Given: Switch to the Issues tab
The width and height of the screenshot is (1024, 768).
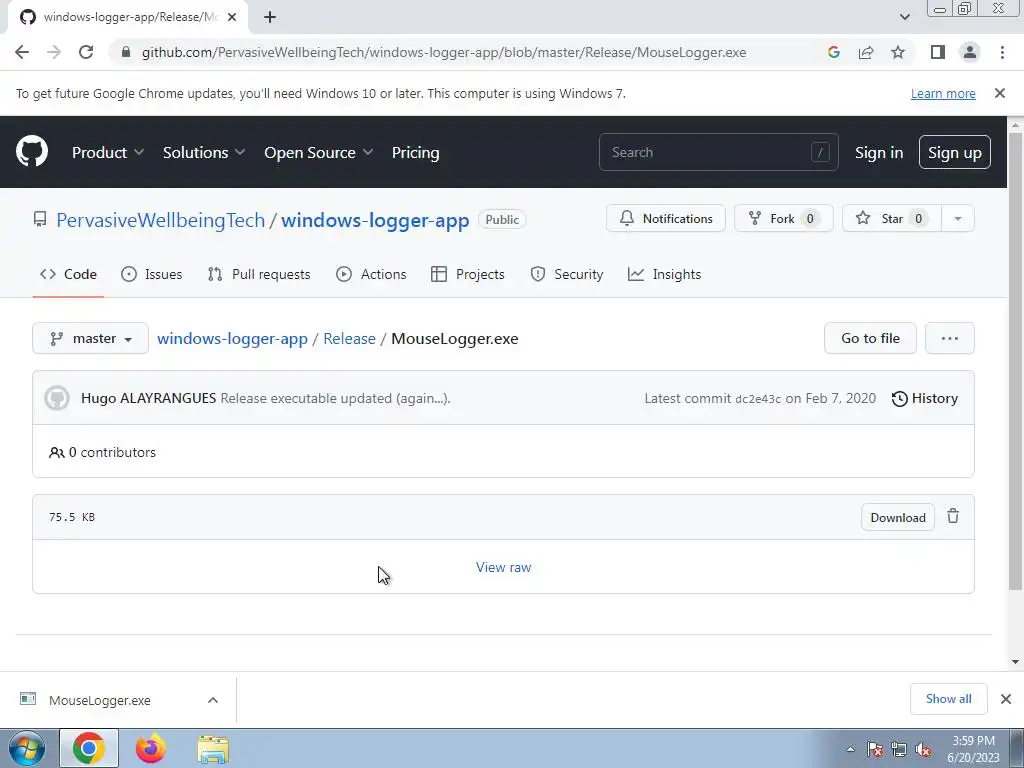Looking at the screenshot, I should (152, 274).
